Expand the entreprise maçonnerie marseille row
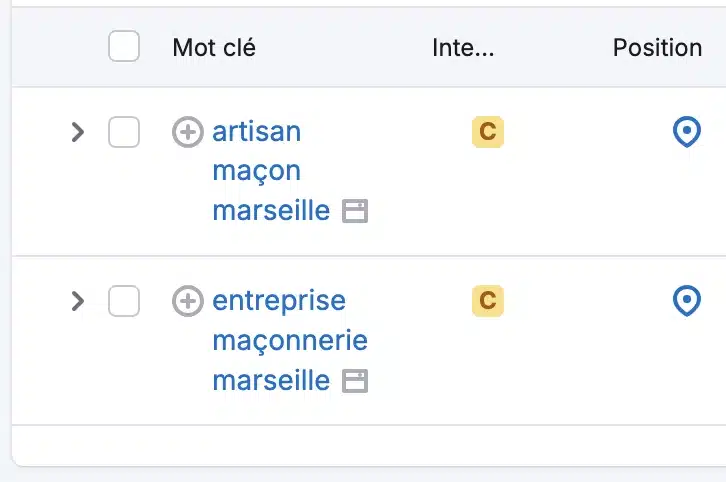This screenshot has height=482, width=726. 78,301
